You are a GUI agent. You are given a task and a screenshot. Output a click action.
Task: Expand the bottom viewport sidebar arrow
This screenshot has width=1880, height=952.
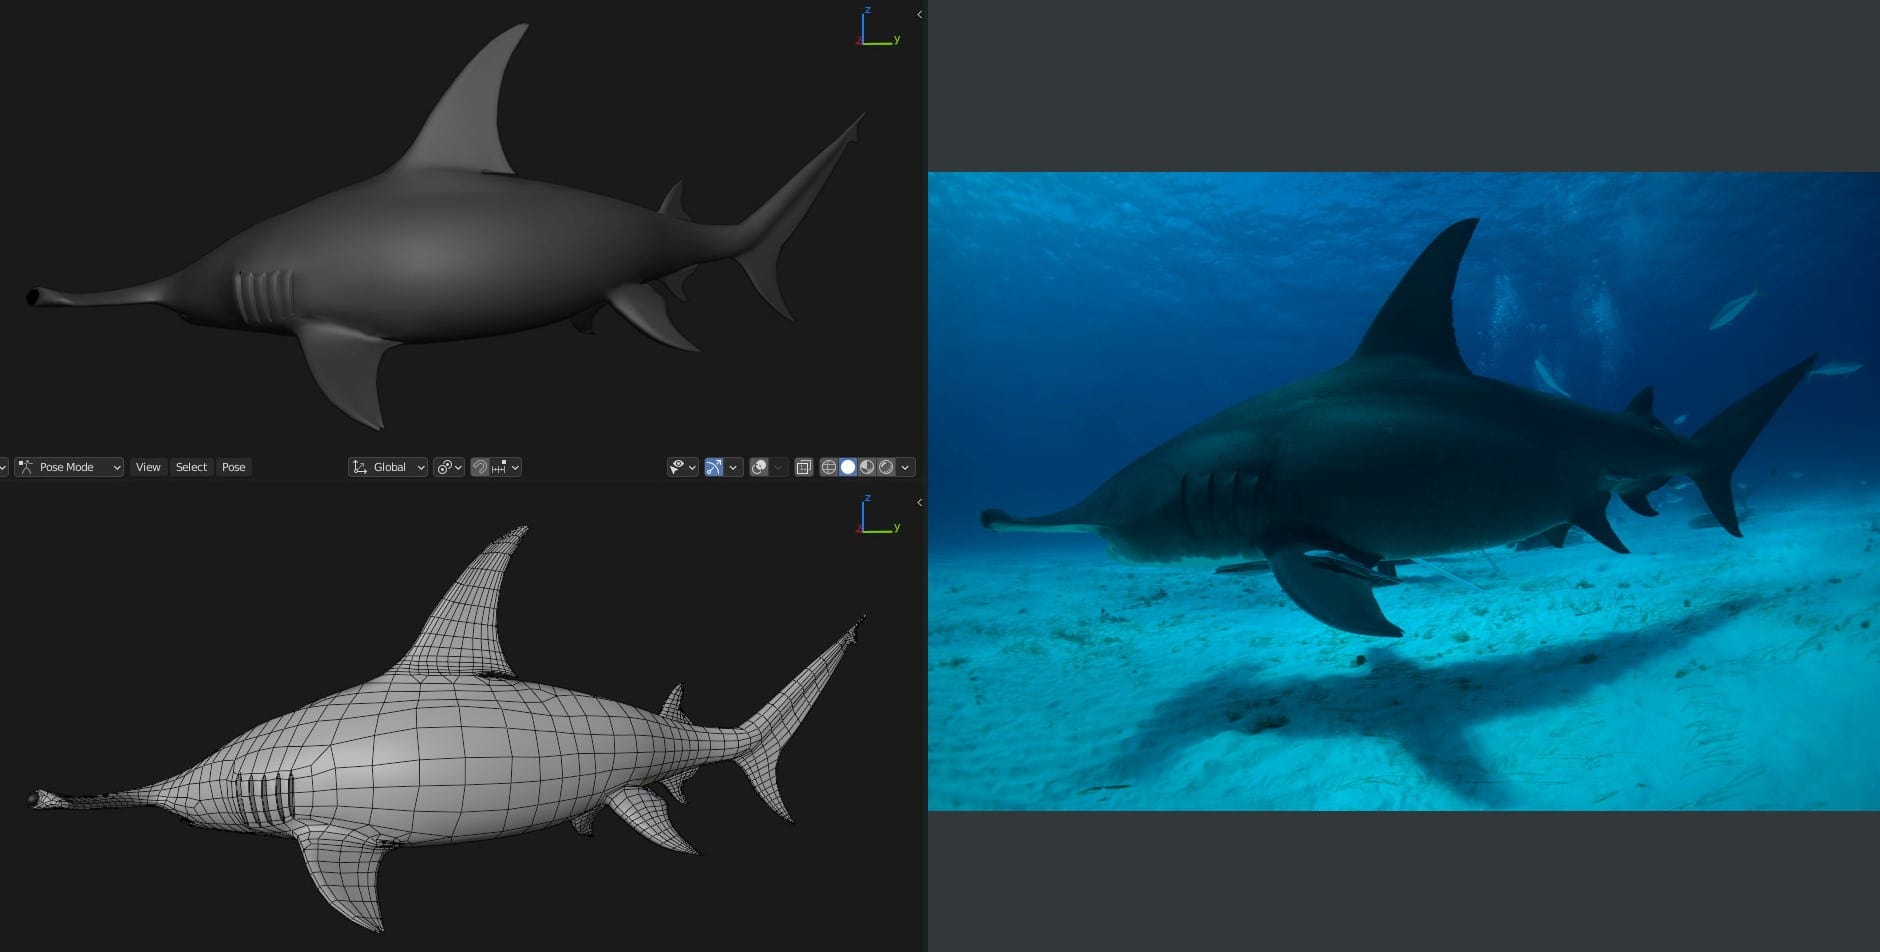click(x=919, y=502)
